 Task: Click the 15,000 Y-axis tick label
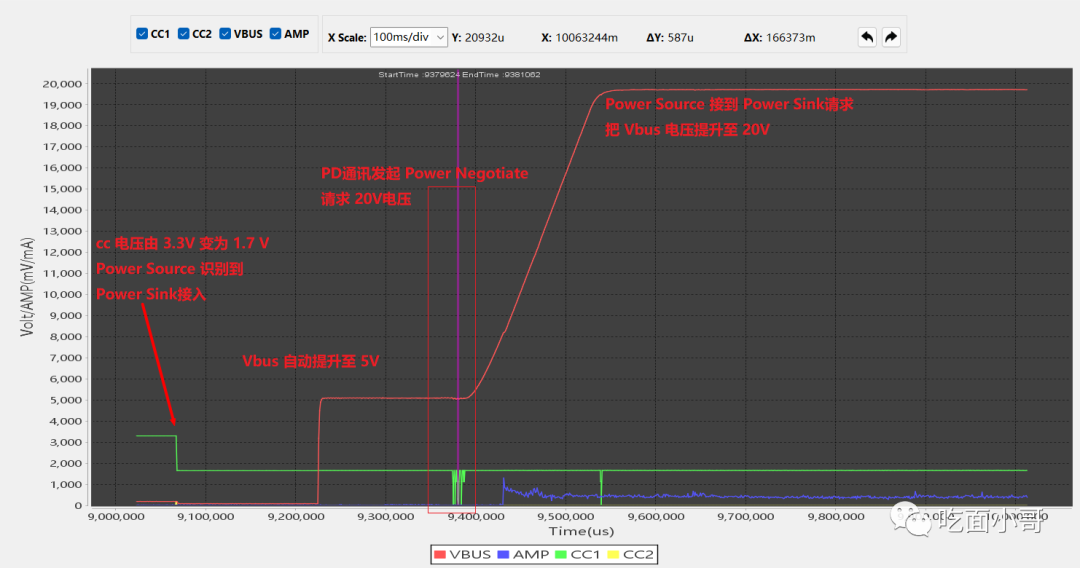pyautogui.click(x=63, y=189)
